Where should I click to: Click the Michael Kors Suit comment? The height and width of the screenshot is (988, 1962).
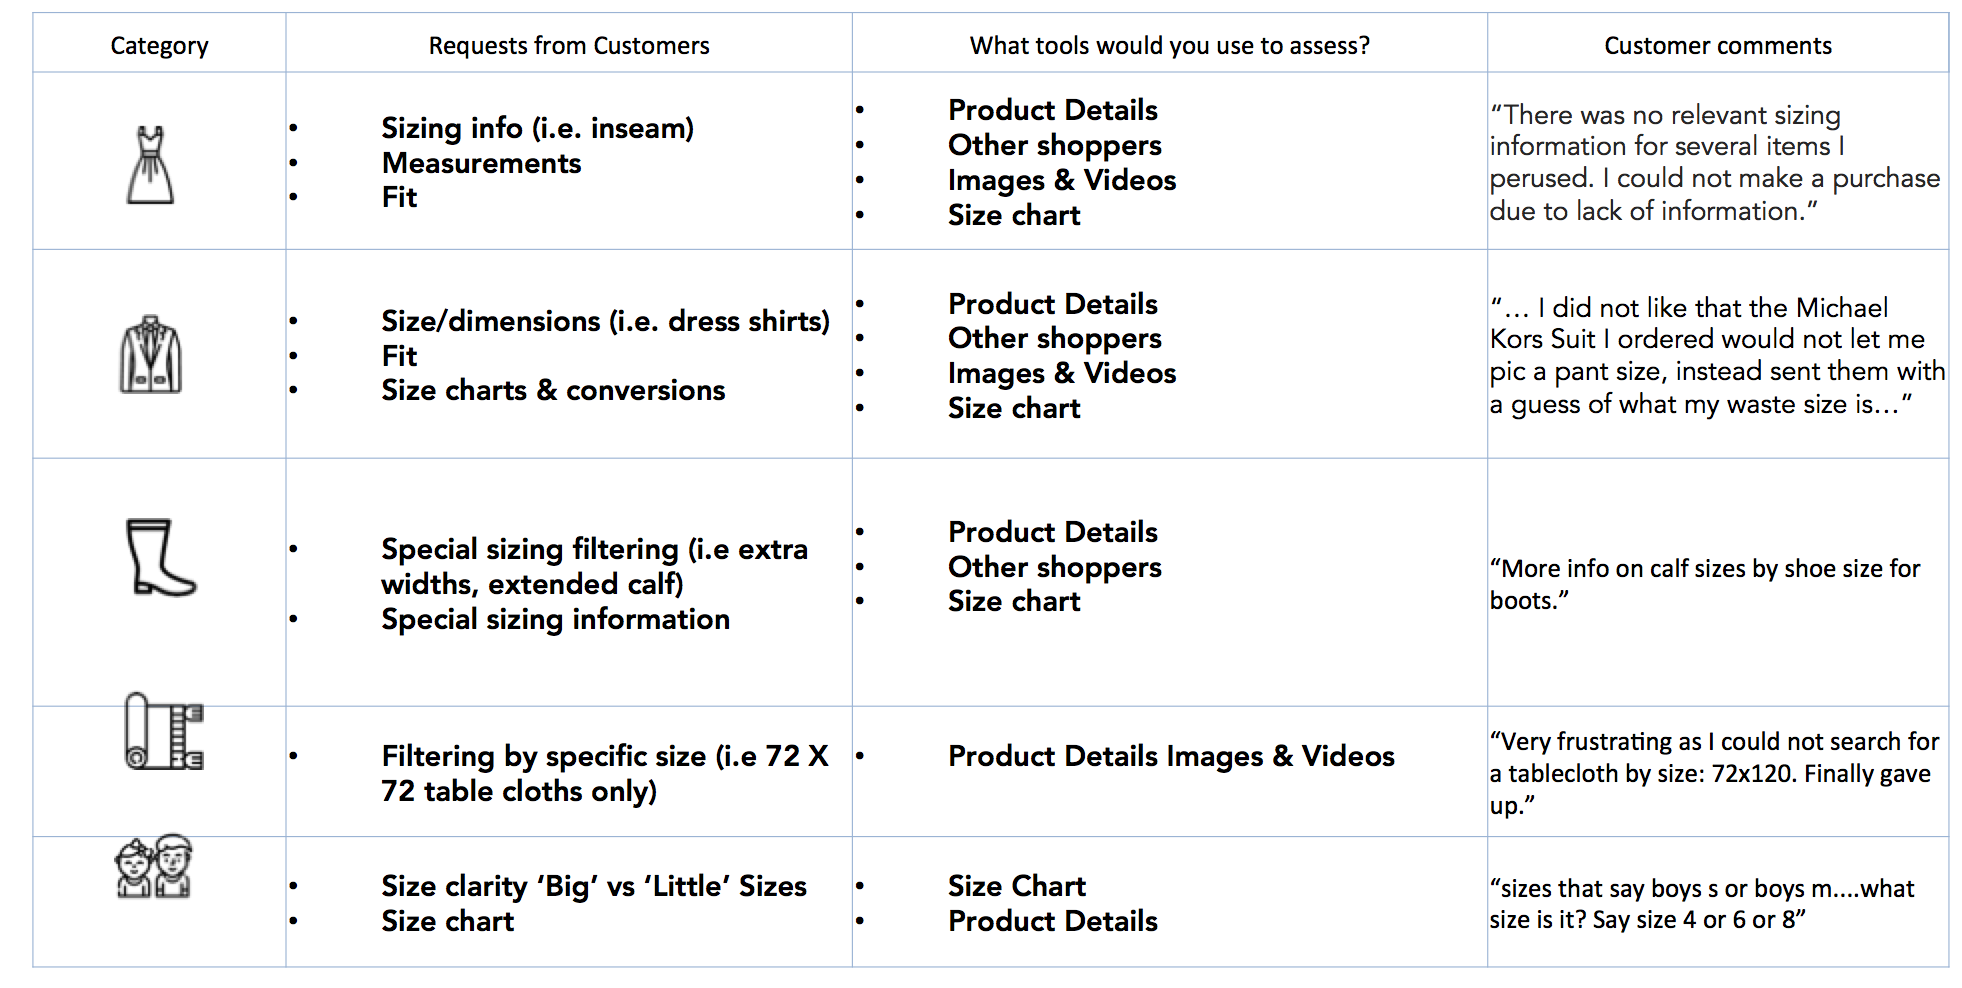1717,355
